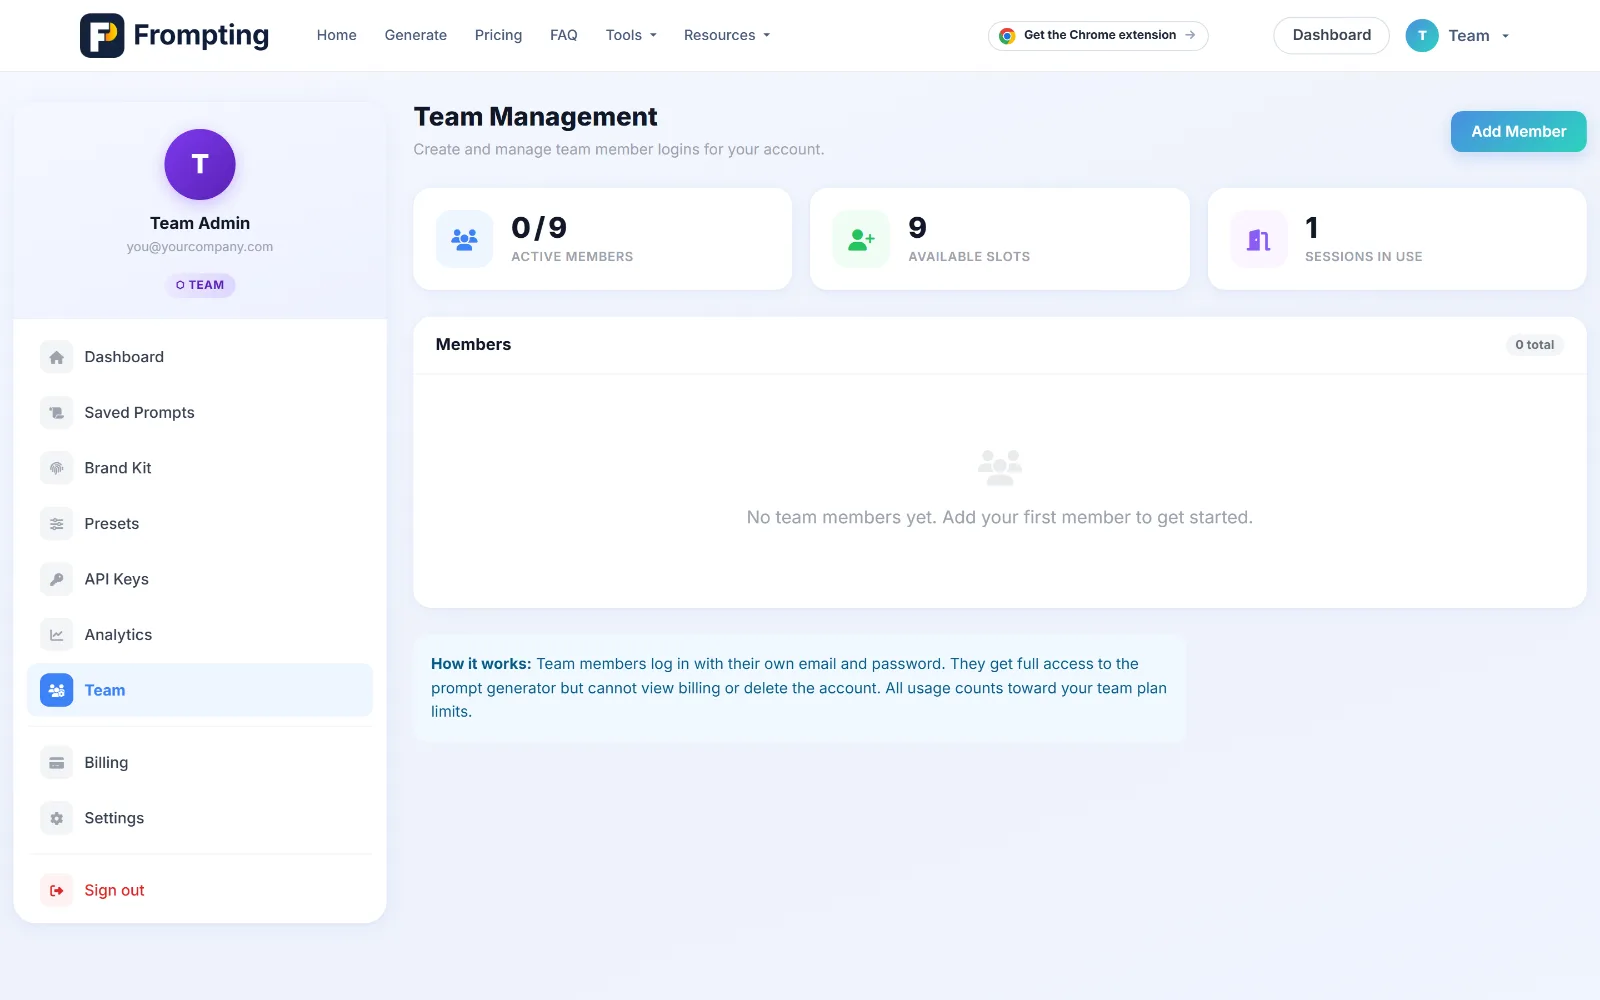The height and width of the screenshot is (1000, 1600).
Task: Open the Settings label in the sidebar
Action: 114,818
